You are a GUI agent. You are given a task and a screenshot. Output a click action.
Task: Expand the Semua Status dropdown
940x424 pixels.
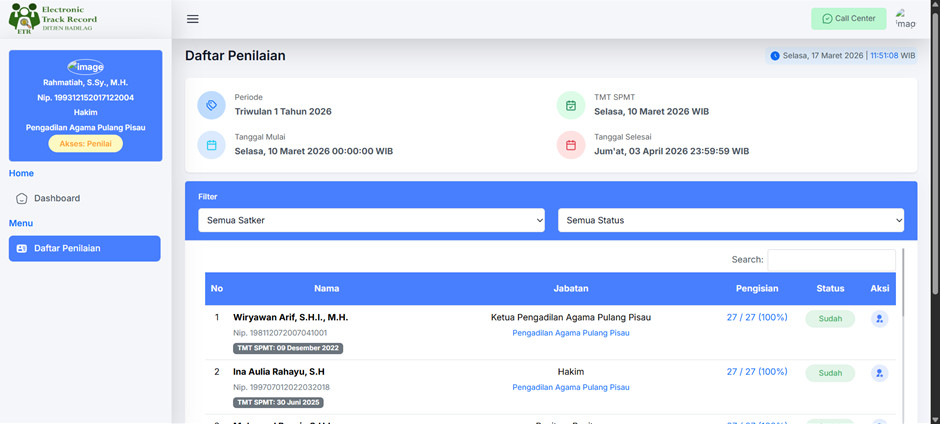pyautogui.click(x=730, y=220)
